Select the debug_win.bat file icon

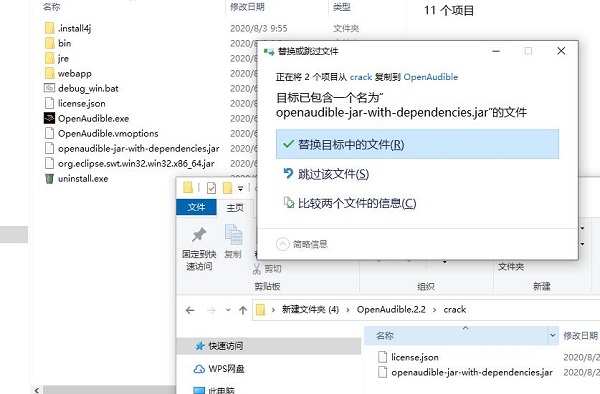point(49,88)
